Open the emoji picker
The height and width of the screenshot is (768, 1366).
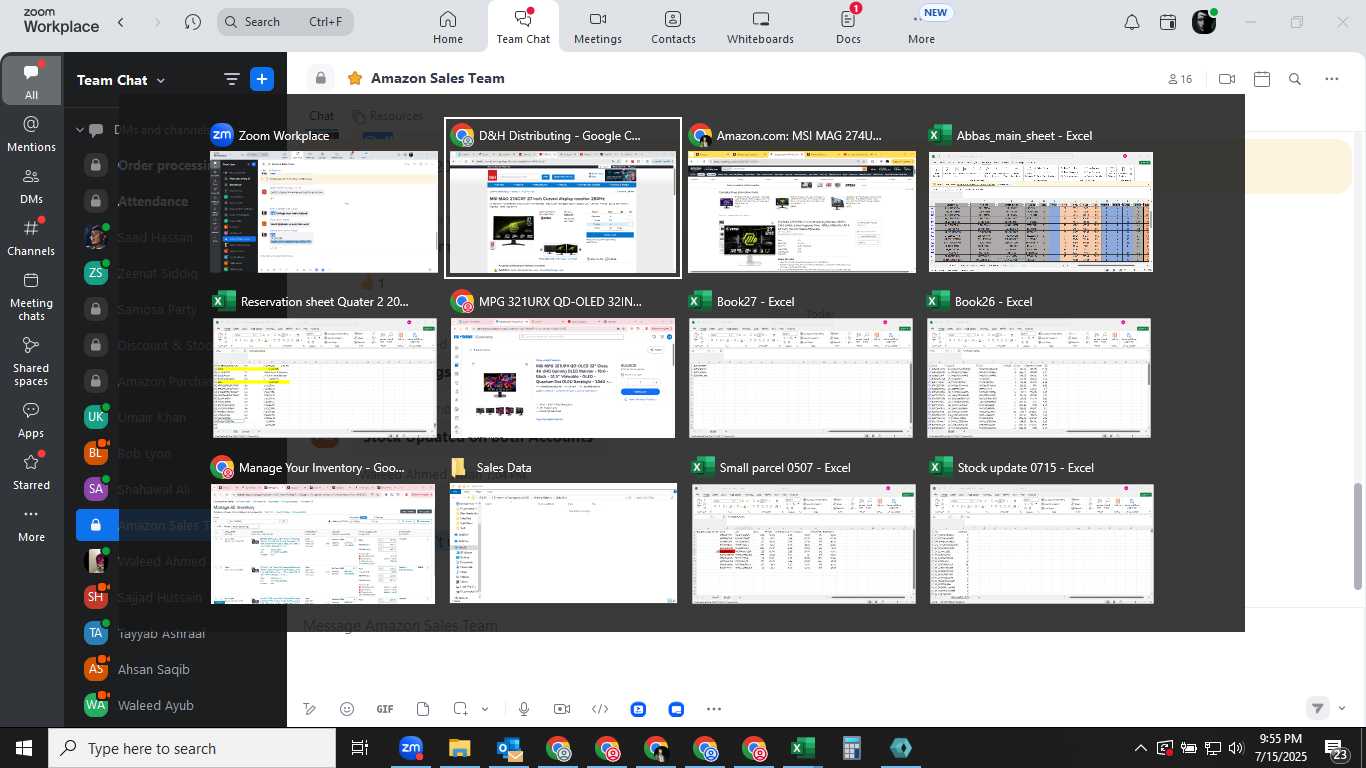point(347,709)
